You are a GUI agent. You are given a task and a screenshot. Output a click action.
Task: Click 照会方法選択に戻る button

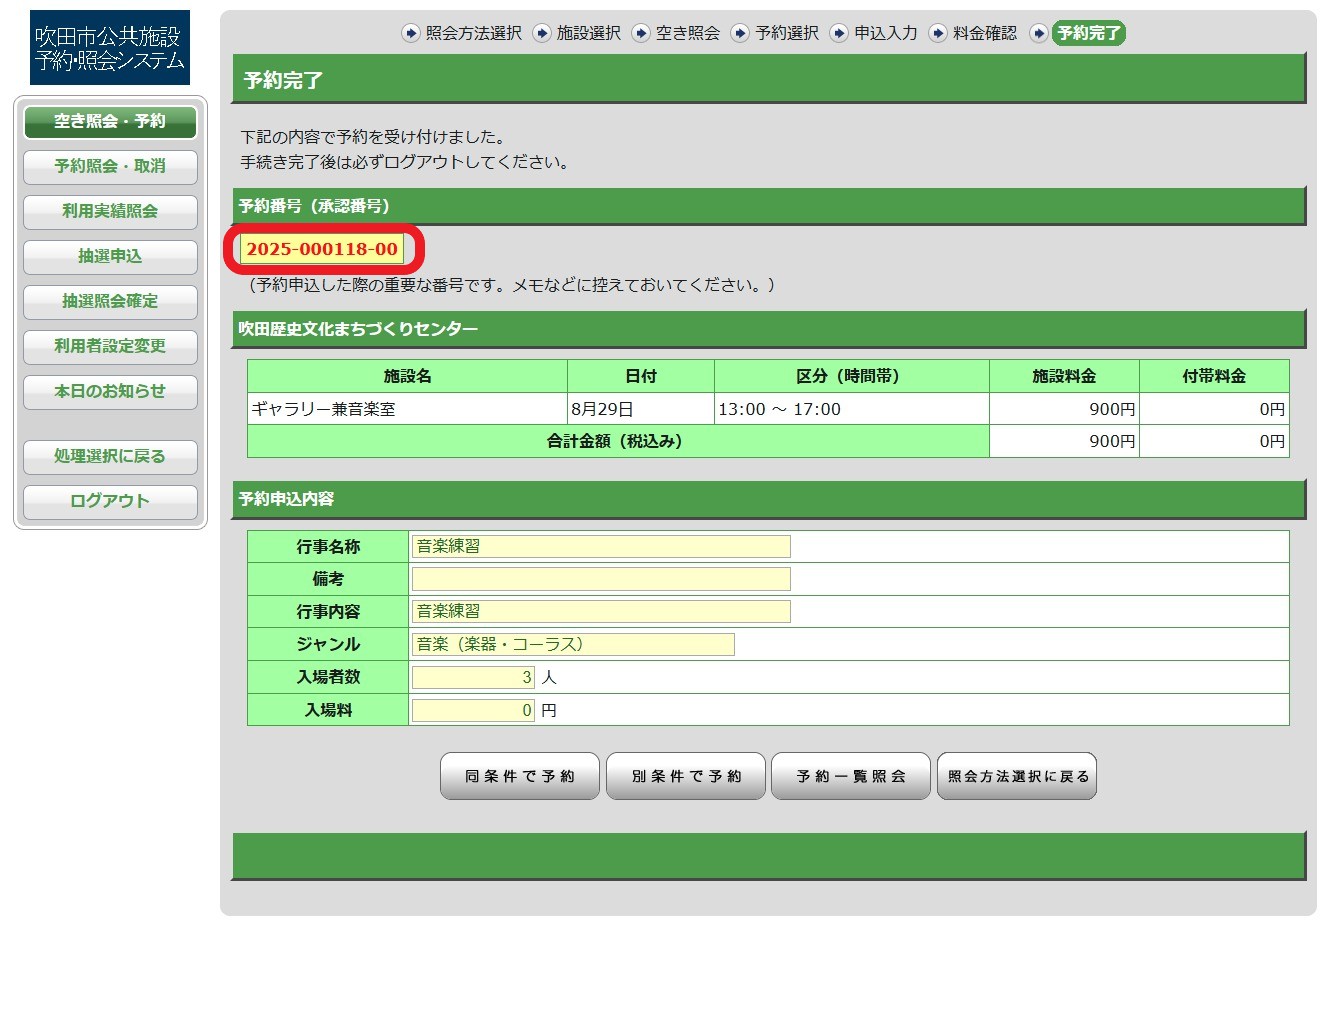[x=1017, y=777]
